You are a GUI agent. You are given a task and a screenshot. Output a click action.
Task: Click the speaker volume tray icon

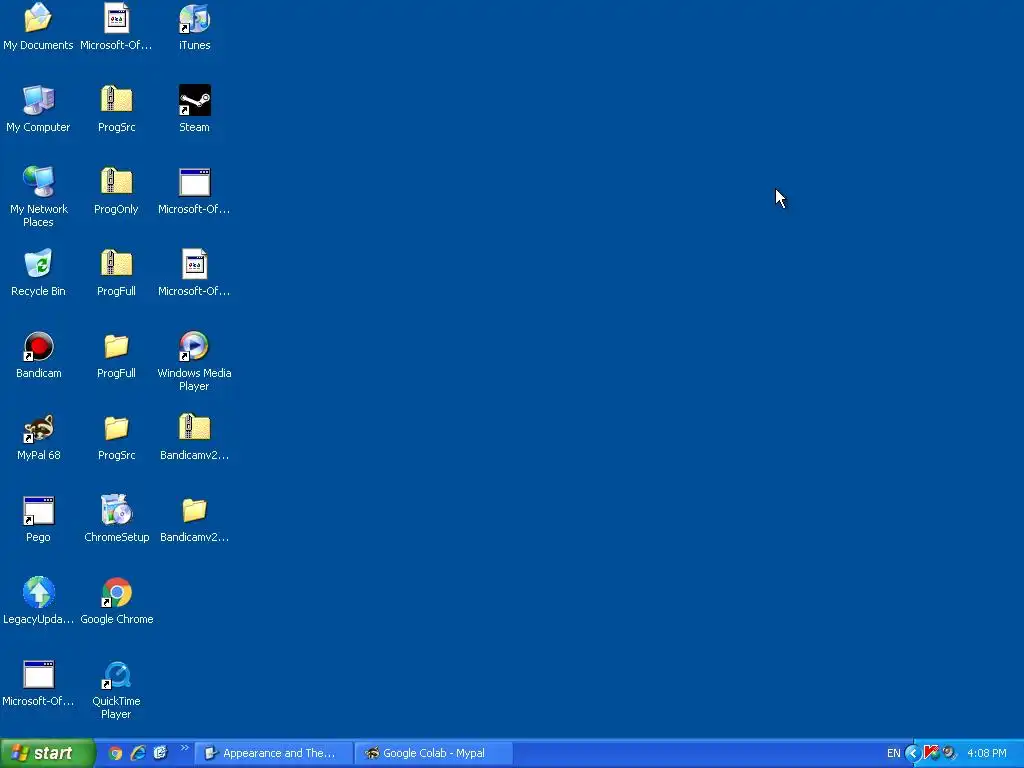pos(948,753)
